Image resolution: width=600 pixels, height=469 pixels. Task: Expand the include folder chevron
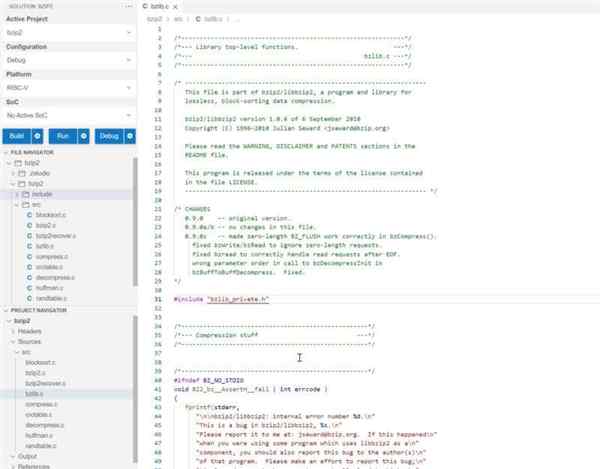17,194
